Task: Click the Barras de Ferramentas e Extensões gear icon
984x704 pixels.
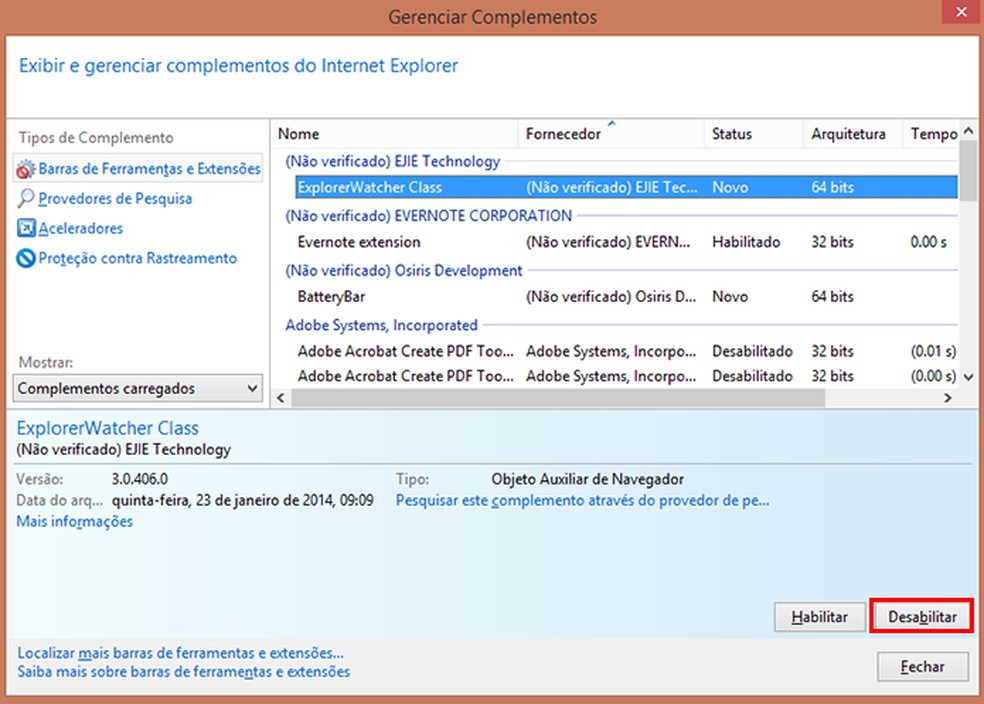Action: click(25, 169)
